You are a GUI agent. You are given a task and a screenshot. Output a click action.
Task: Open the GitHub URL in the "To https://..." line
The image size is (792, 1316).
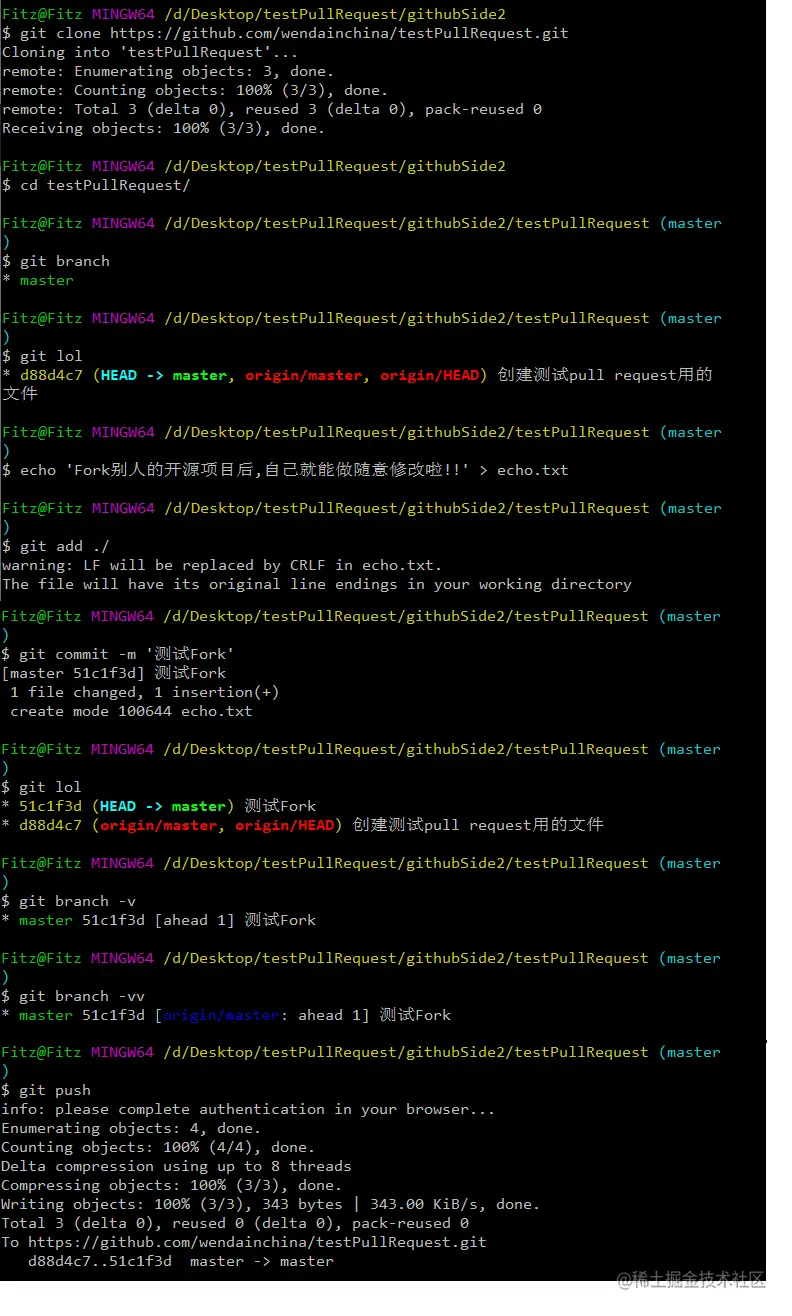tap(258, 1242)
